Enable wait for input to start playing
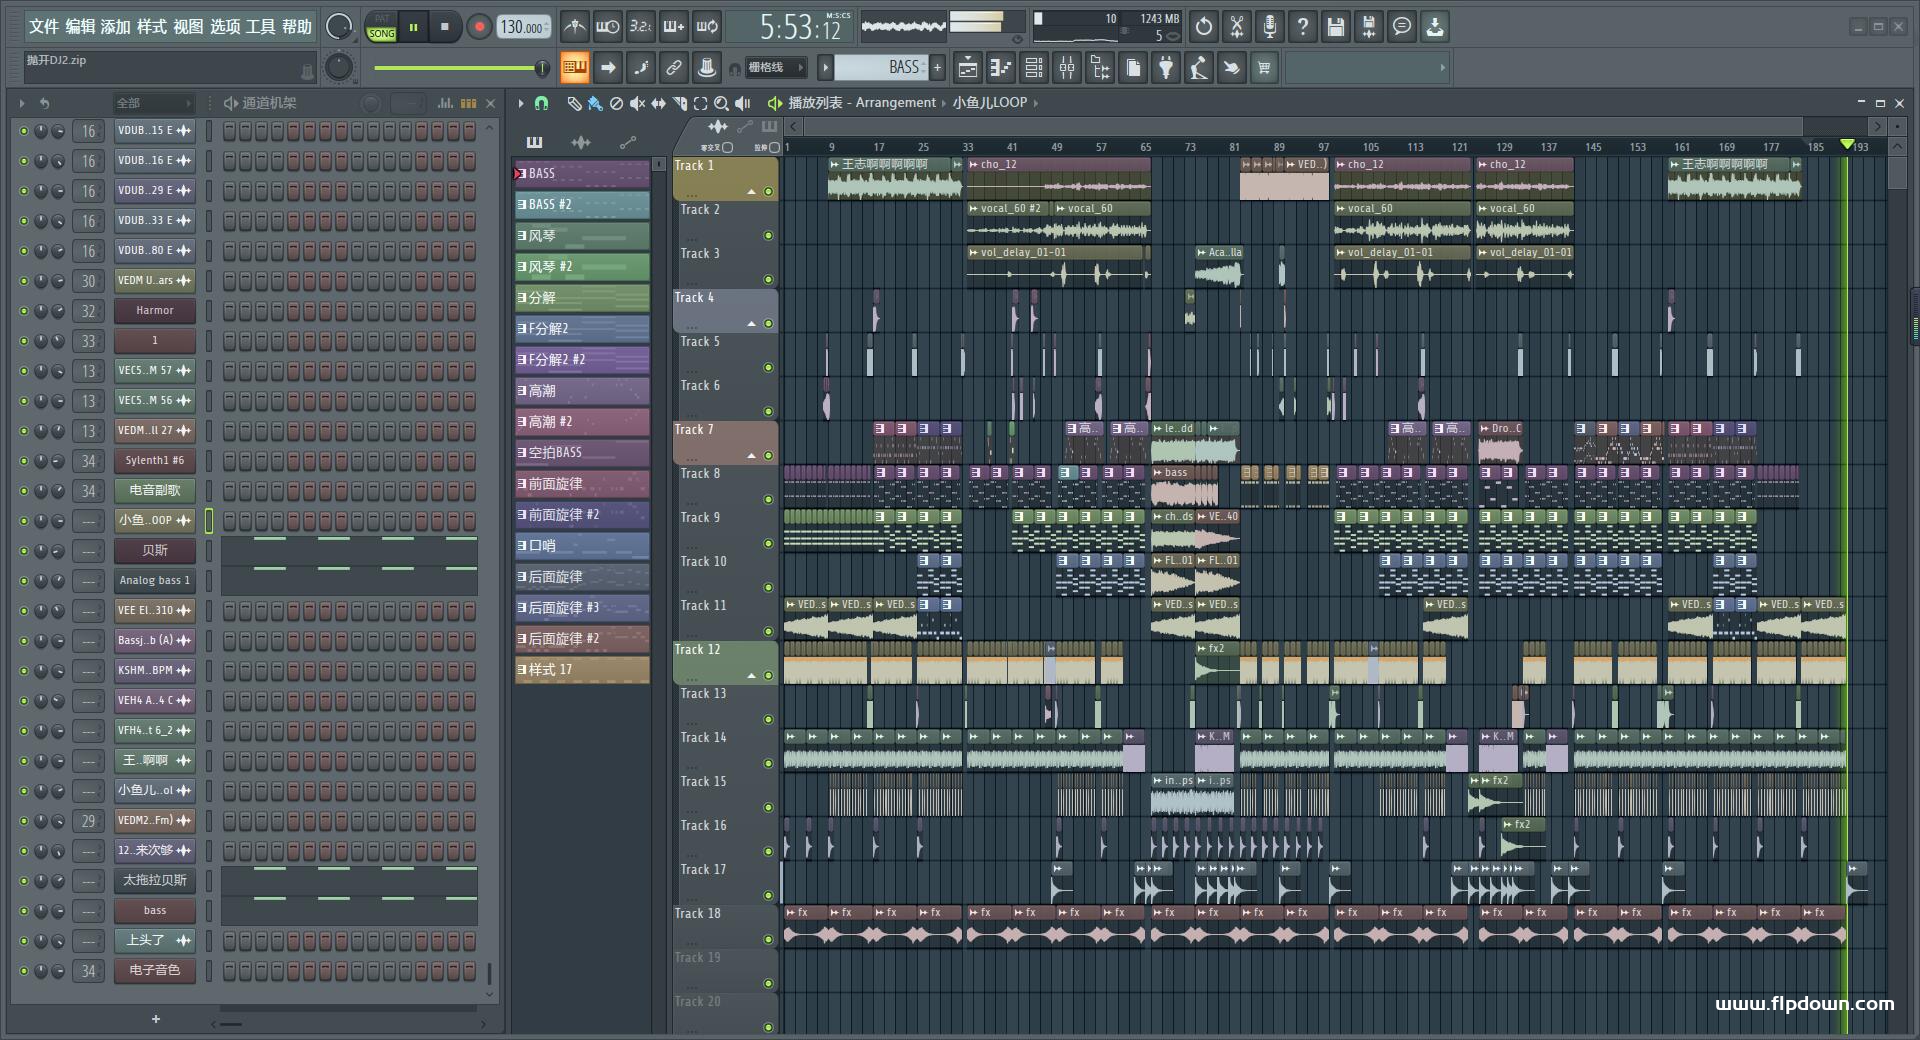The width and height of the screenshot is (1920, 1040). click(607, 27)
